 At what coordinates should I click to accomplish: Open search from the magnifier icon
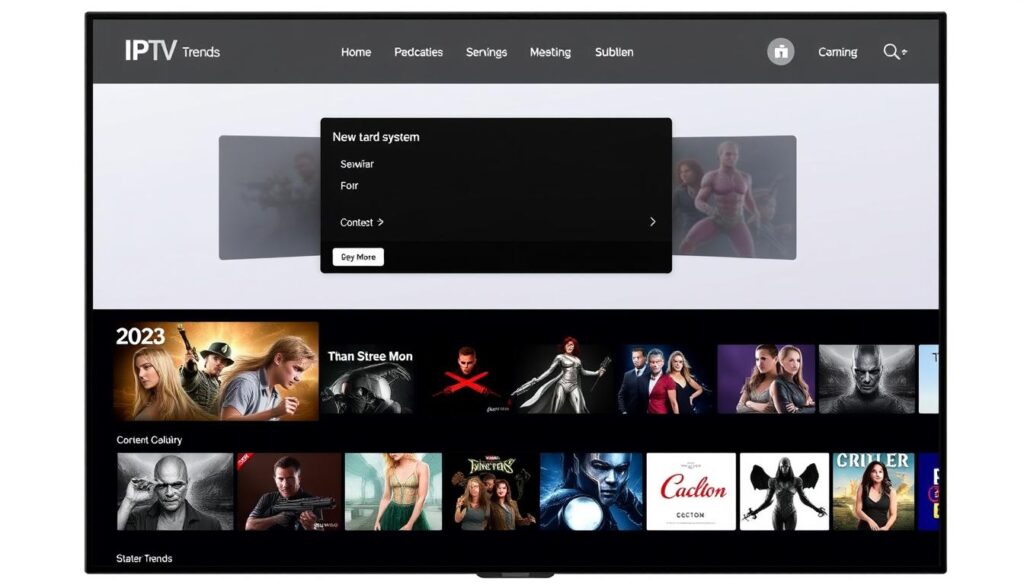(x=888, y=51)
